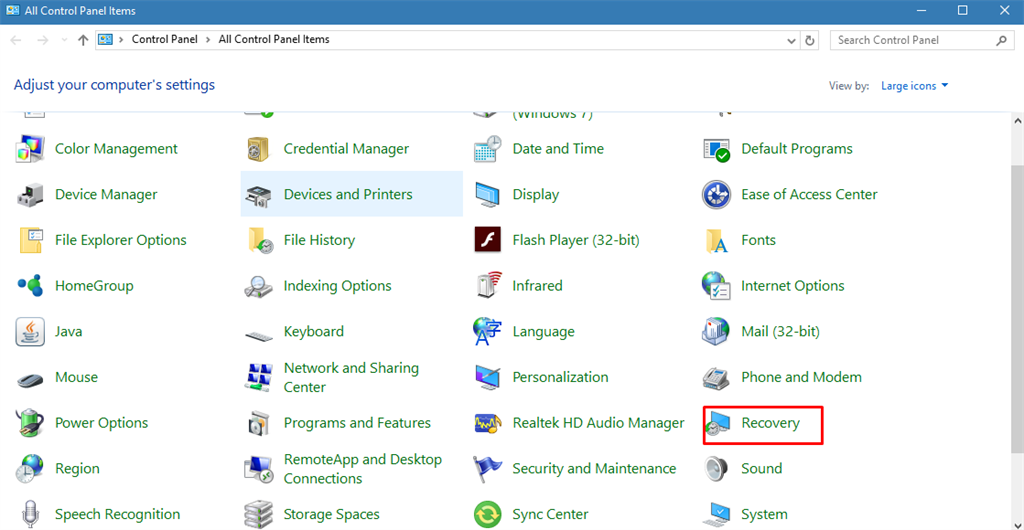1024x530 pixels.
Task: Open the Color Management icon
Action: (30, 149)
